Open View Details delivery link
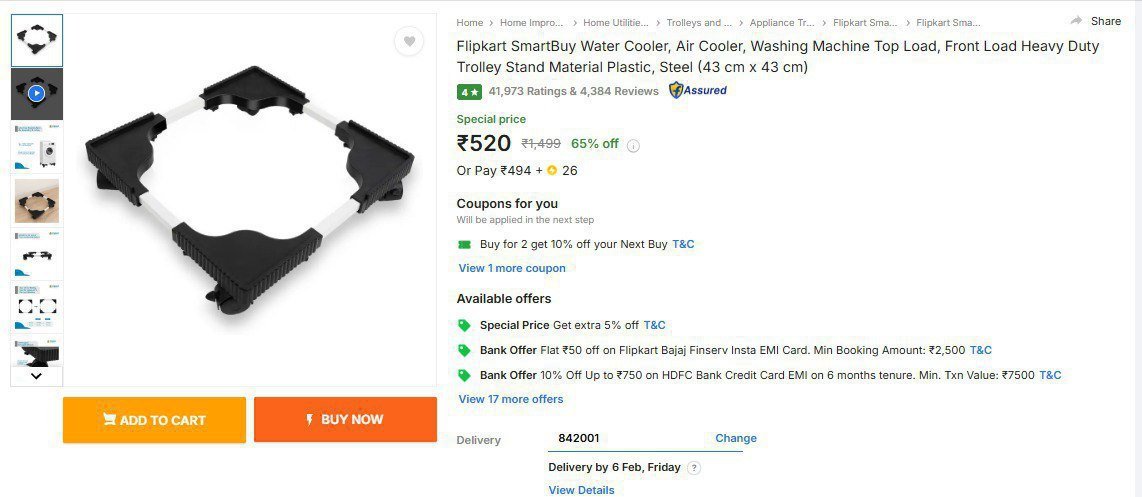Screen dimensions: 1142x497 [x=581, y=490]
